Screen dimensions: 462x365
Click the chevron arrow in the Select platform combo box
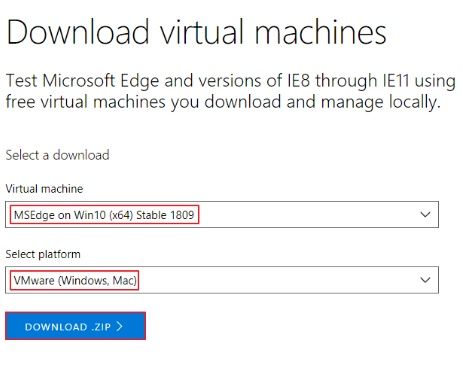tap(425, 280)
